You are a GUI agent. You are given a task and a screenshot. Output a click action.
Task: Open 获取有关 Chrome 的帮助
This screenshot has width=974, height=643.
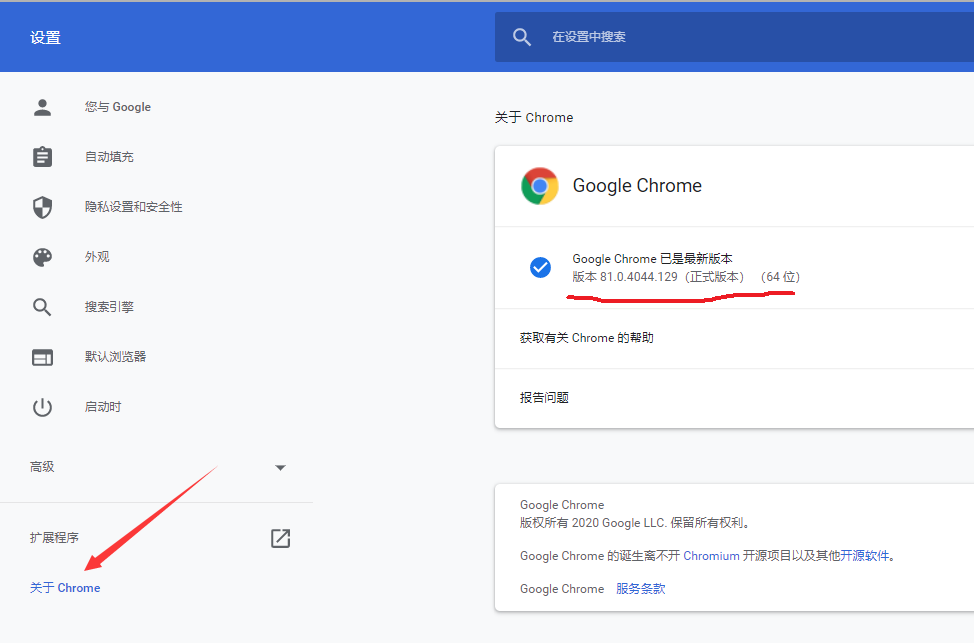(734, 338)
